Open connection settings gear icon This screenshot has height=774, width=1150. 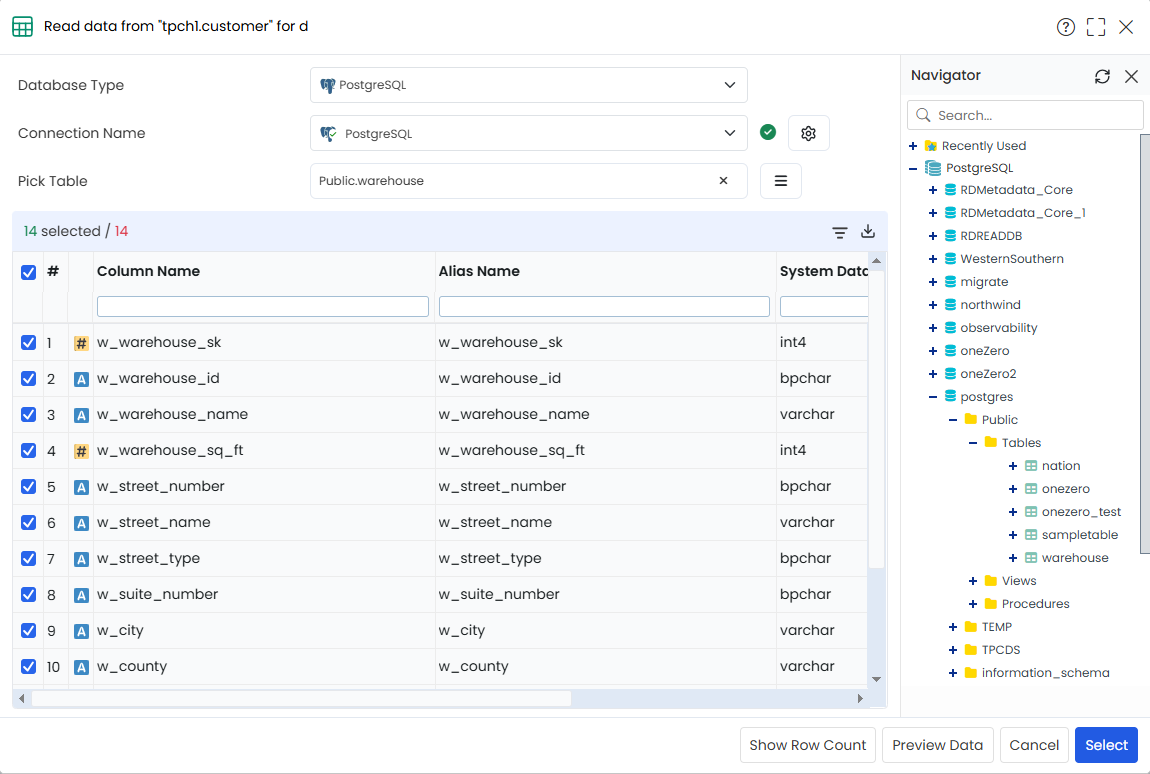808,134
